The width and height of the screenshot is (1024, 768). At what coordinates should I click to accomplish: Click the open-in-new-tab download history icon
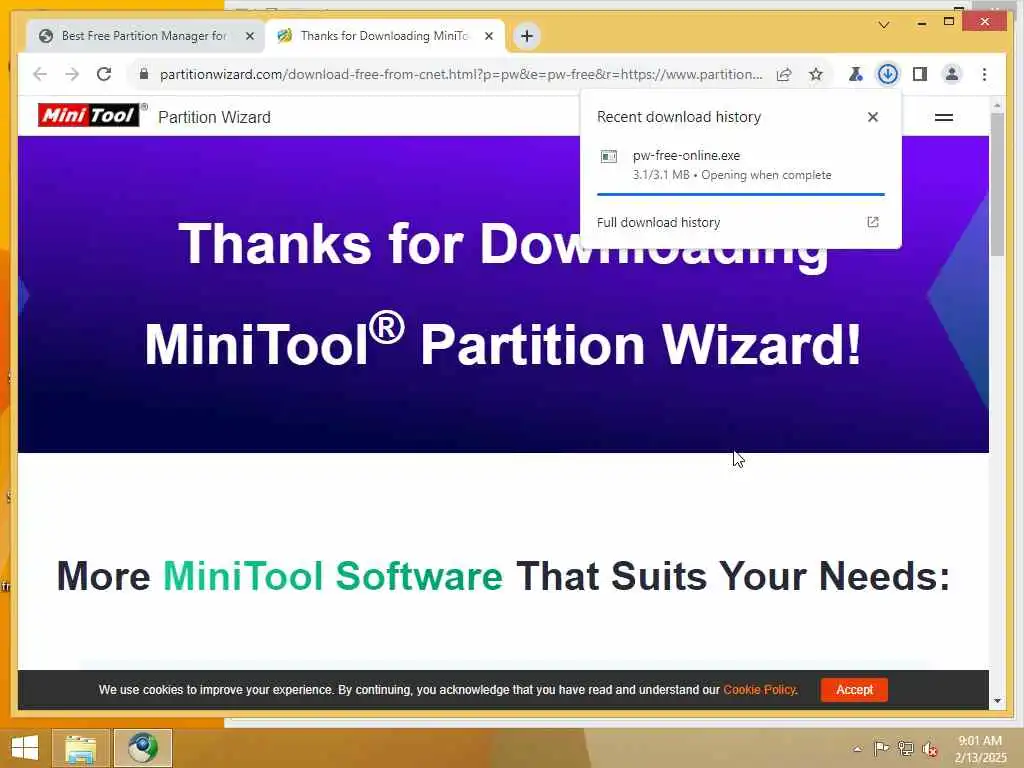pyautogui.click(x=872, y=222)
